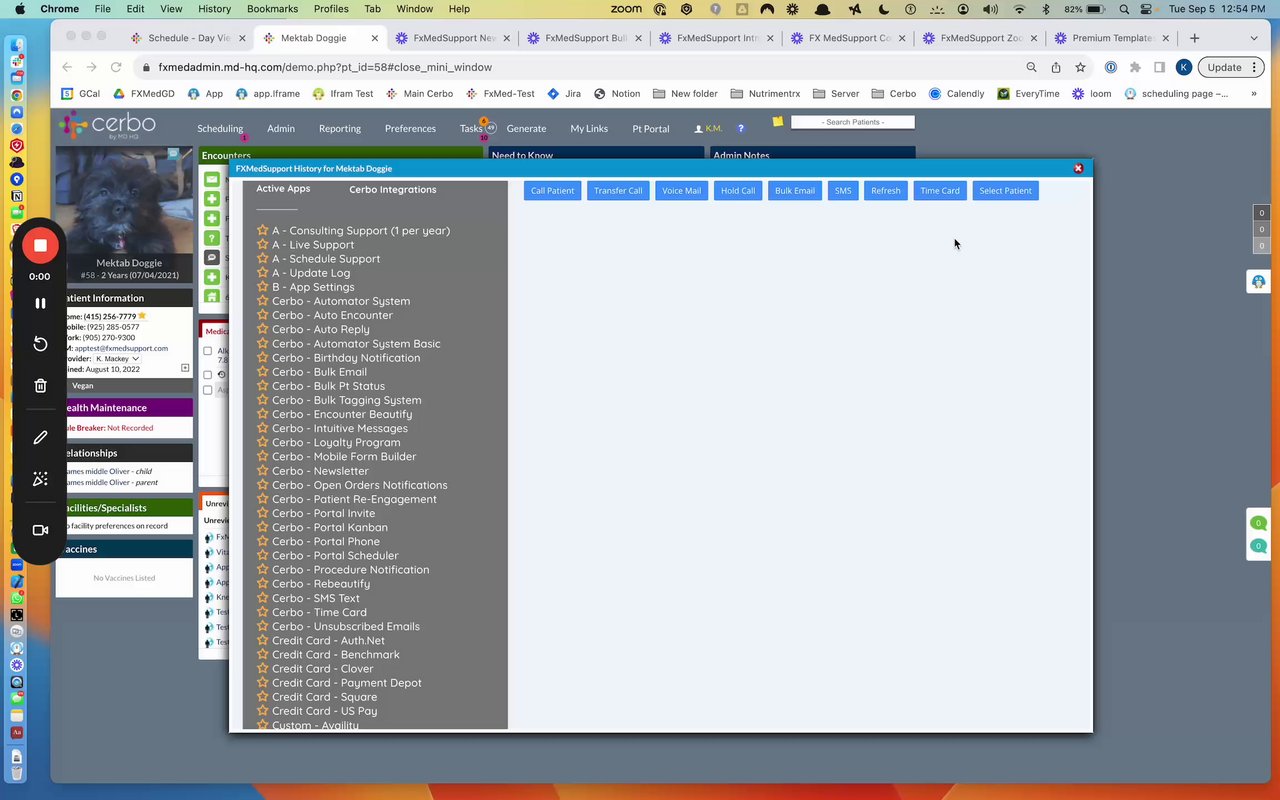Image resolution: width=1280 pixels, height=800 pixels.
Task: Toggle the camera icon in recorder bar
Action: (40, 530)
